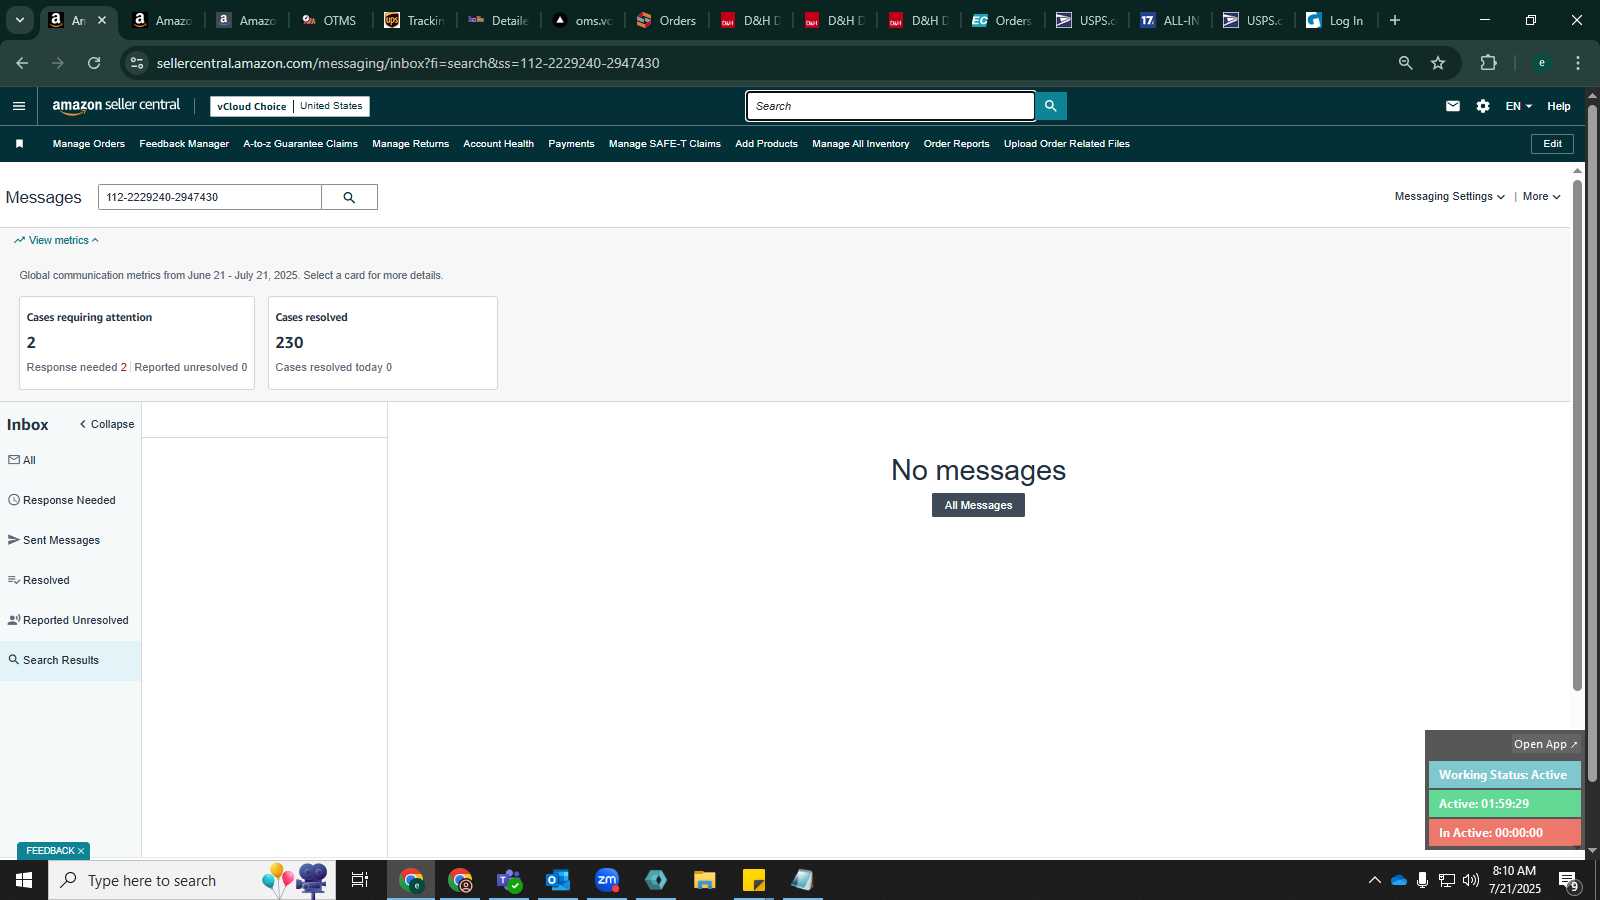Click the browser address bar URL

tap(408, 63)
